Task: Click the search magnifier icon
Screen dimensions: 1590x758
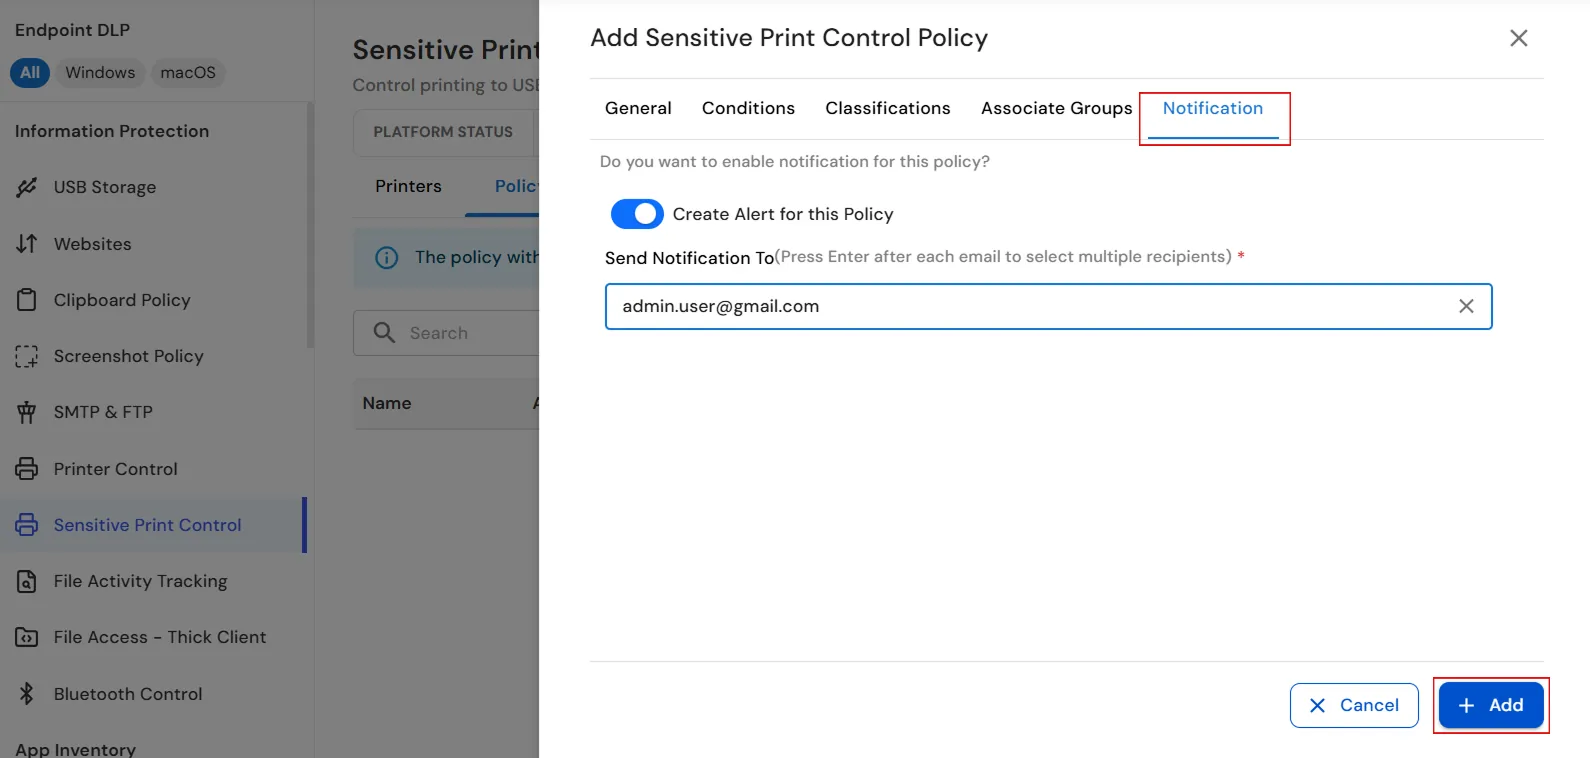Action: pyautogui.click(x=384, y=332)
